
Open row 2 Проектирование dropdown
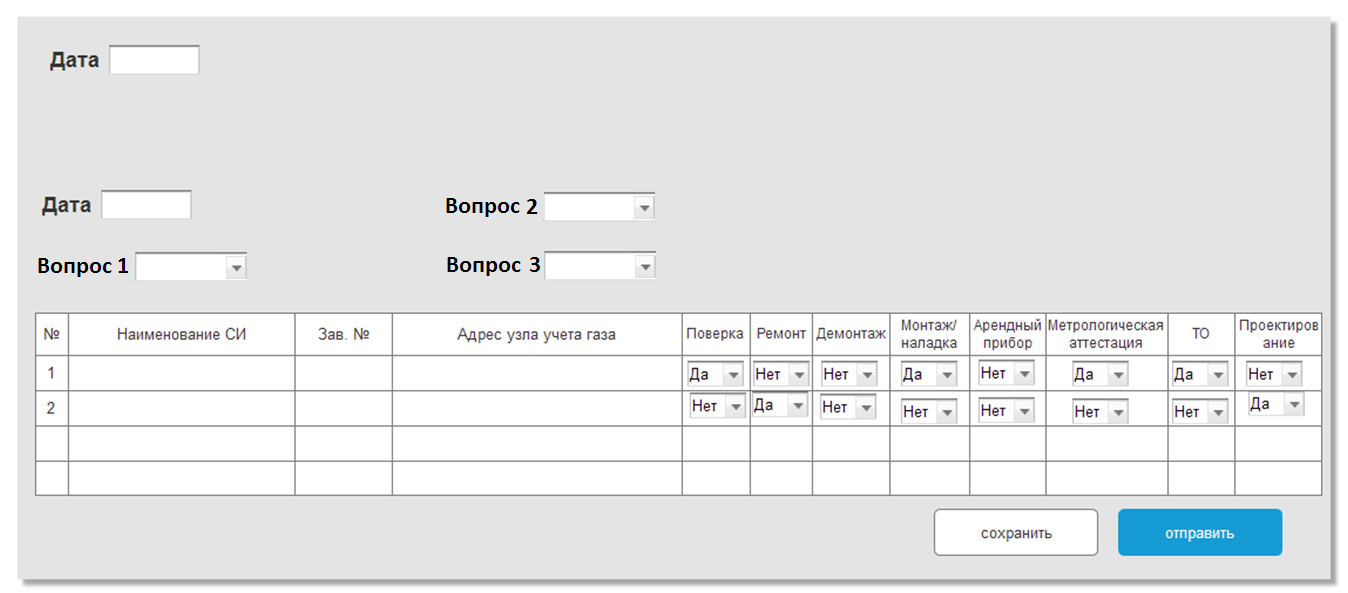1275,404
